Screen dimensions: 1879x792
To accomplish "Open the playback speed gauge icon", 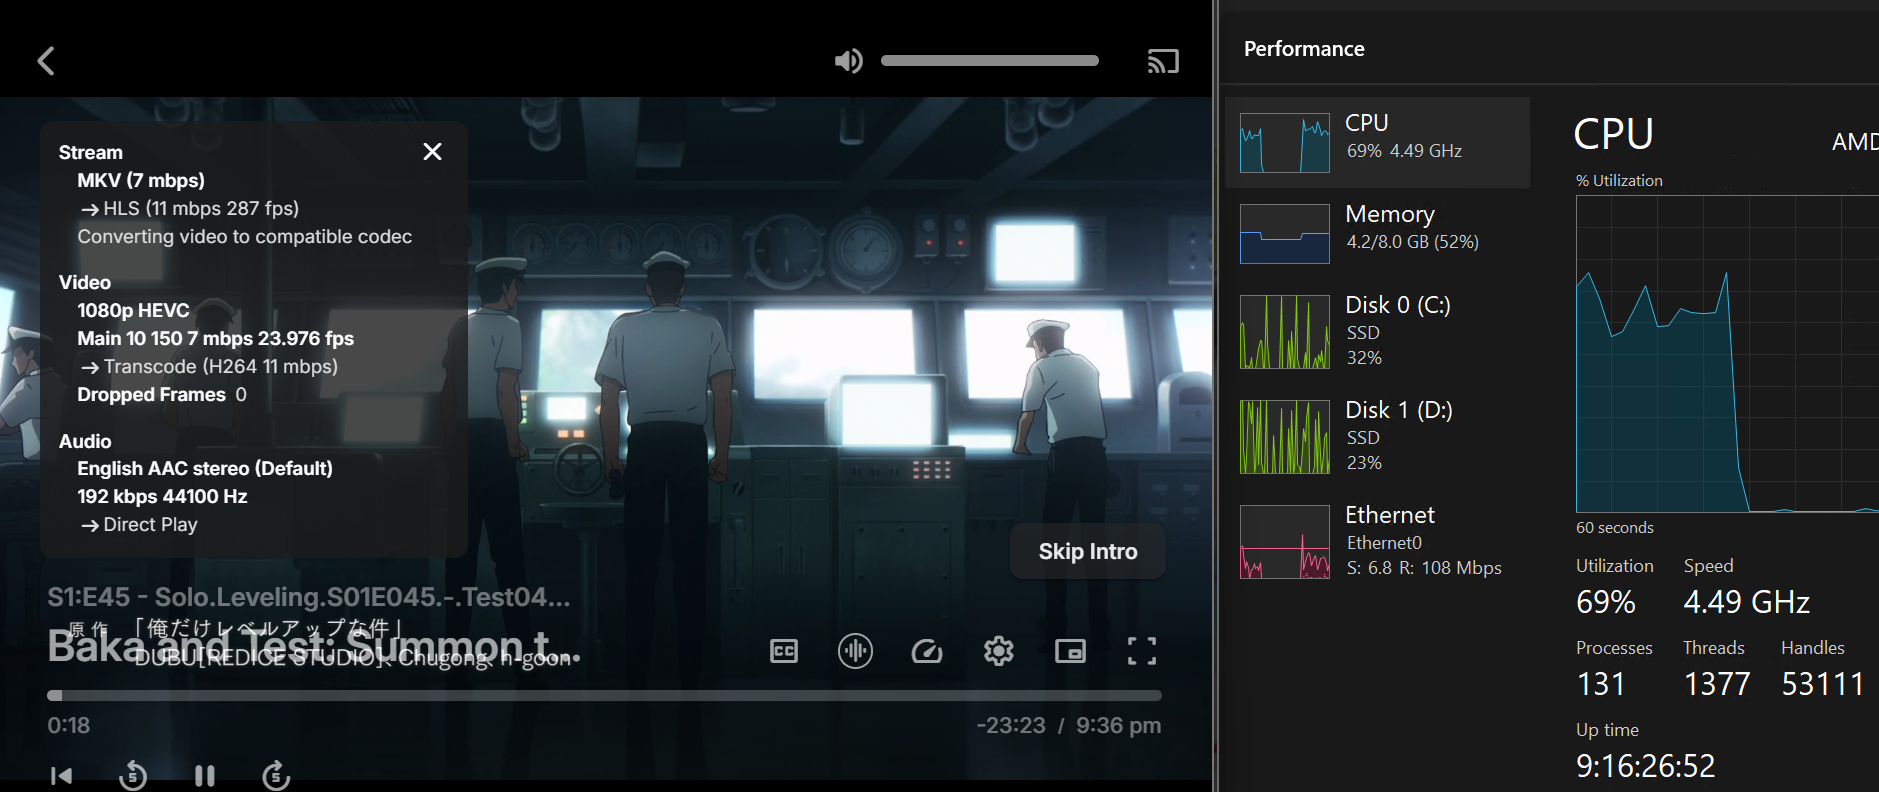I will (927, 652).
